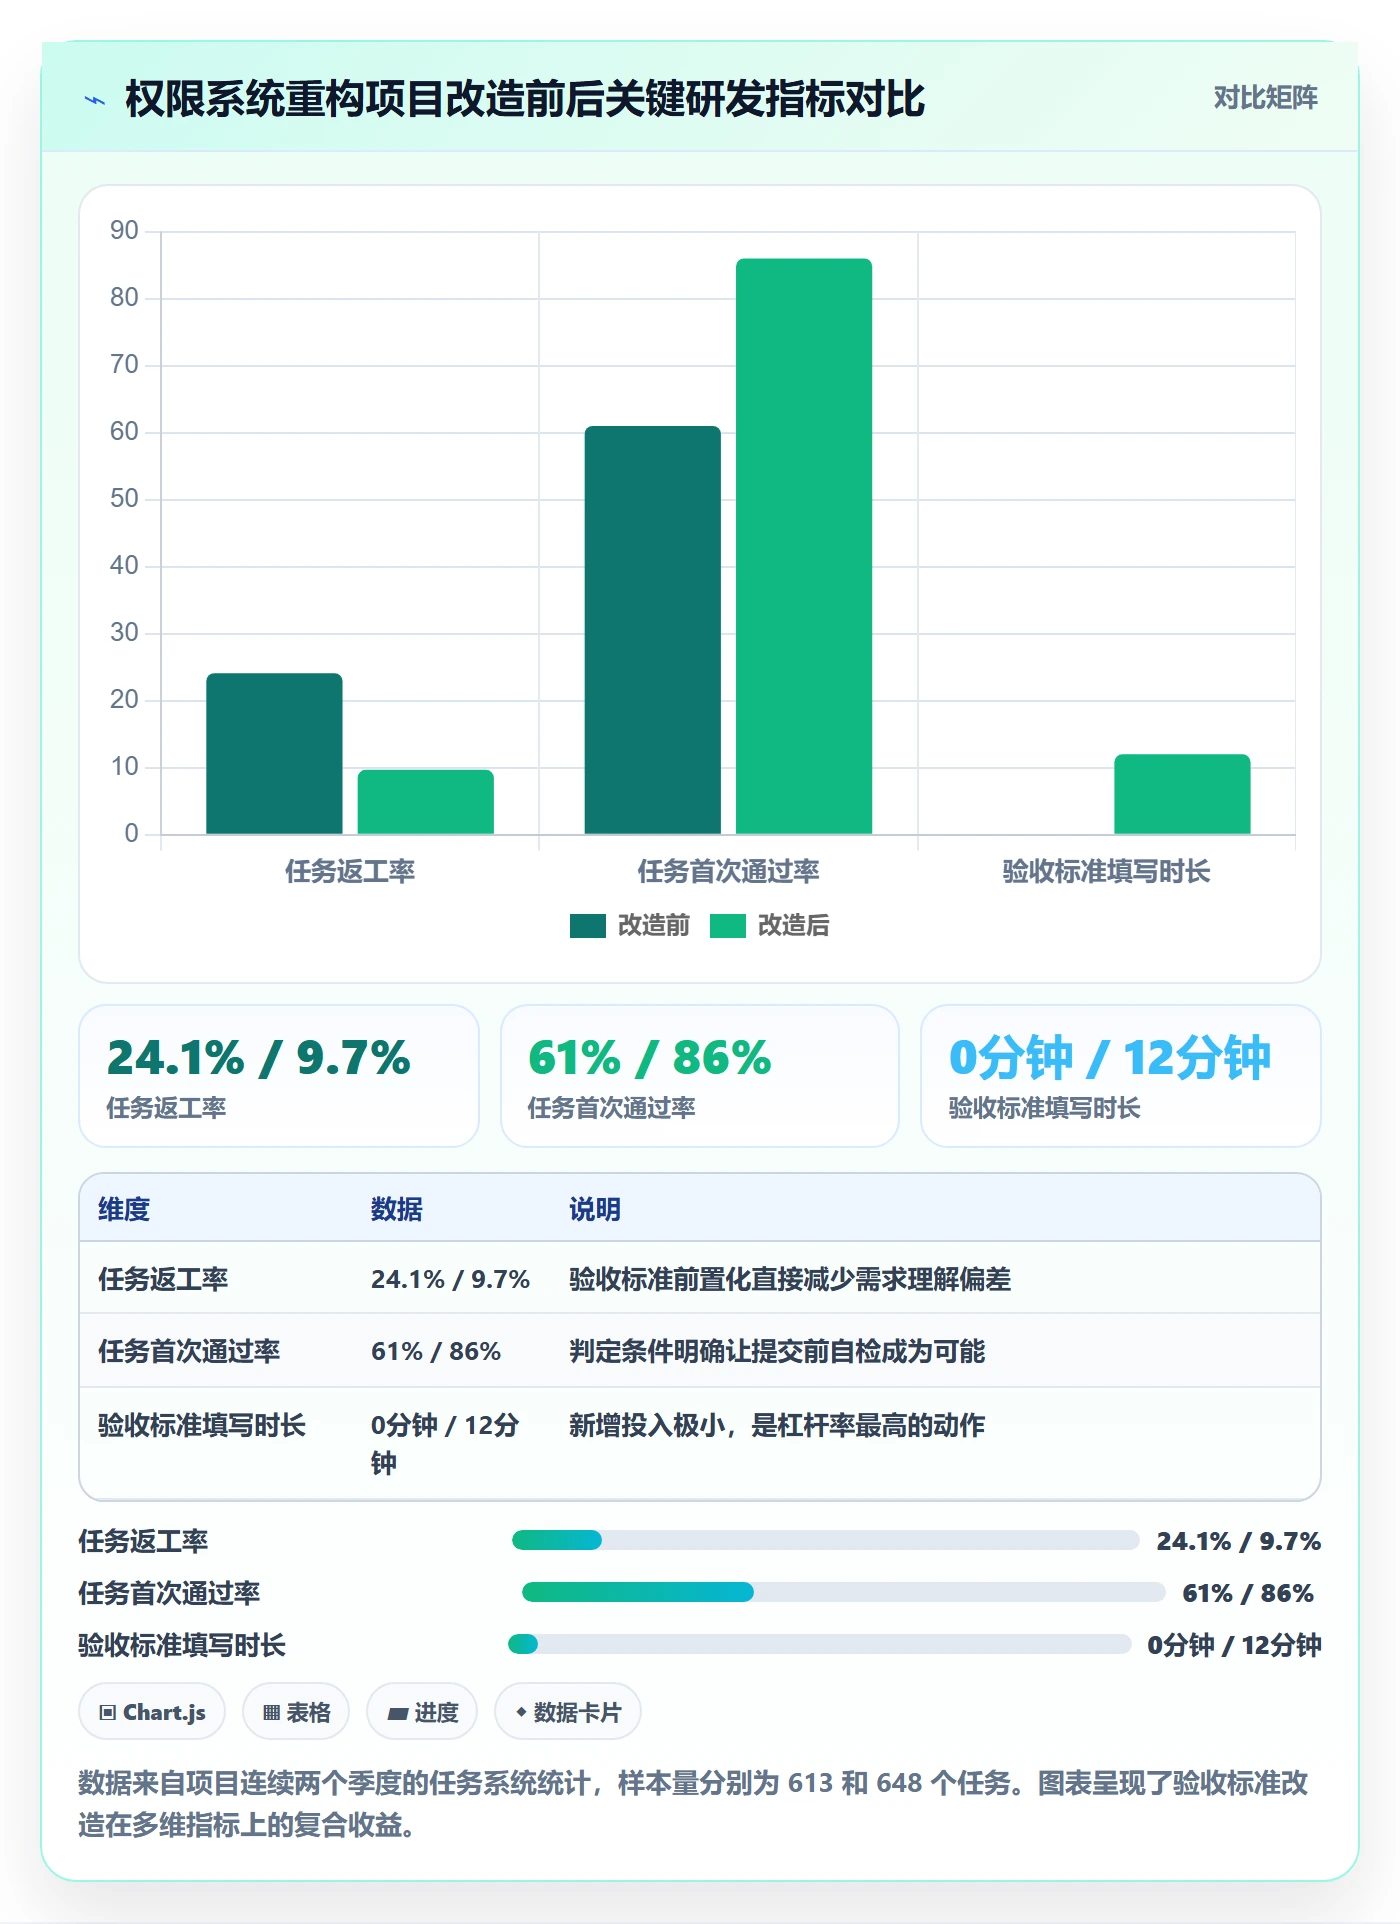Click the 任务返工率 x-axis label

click(350, 872)
